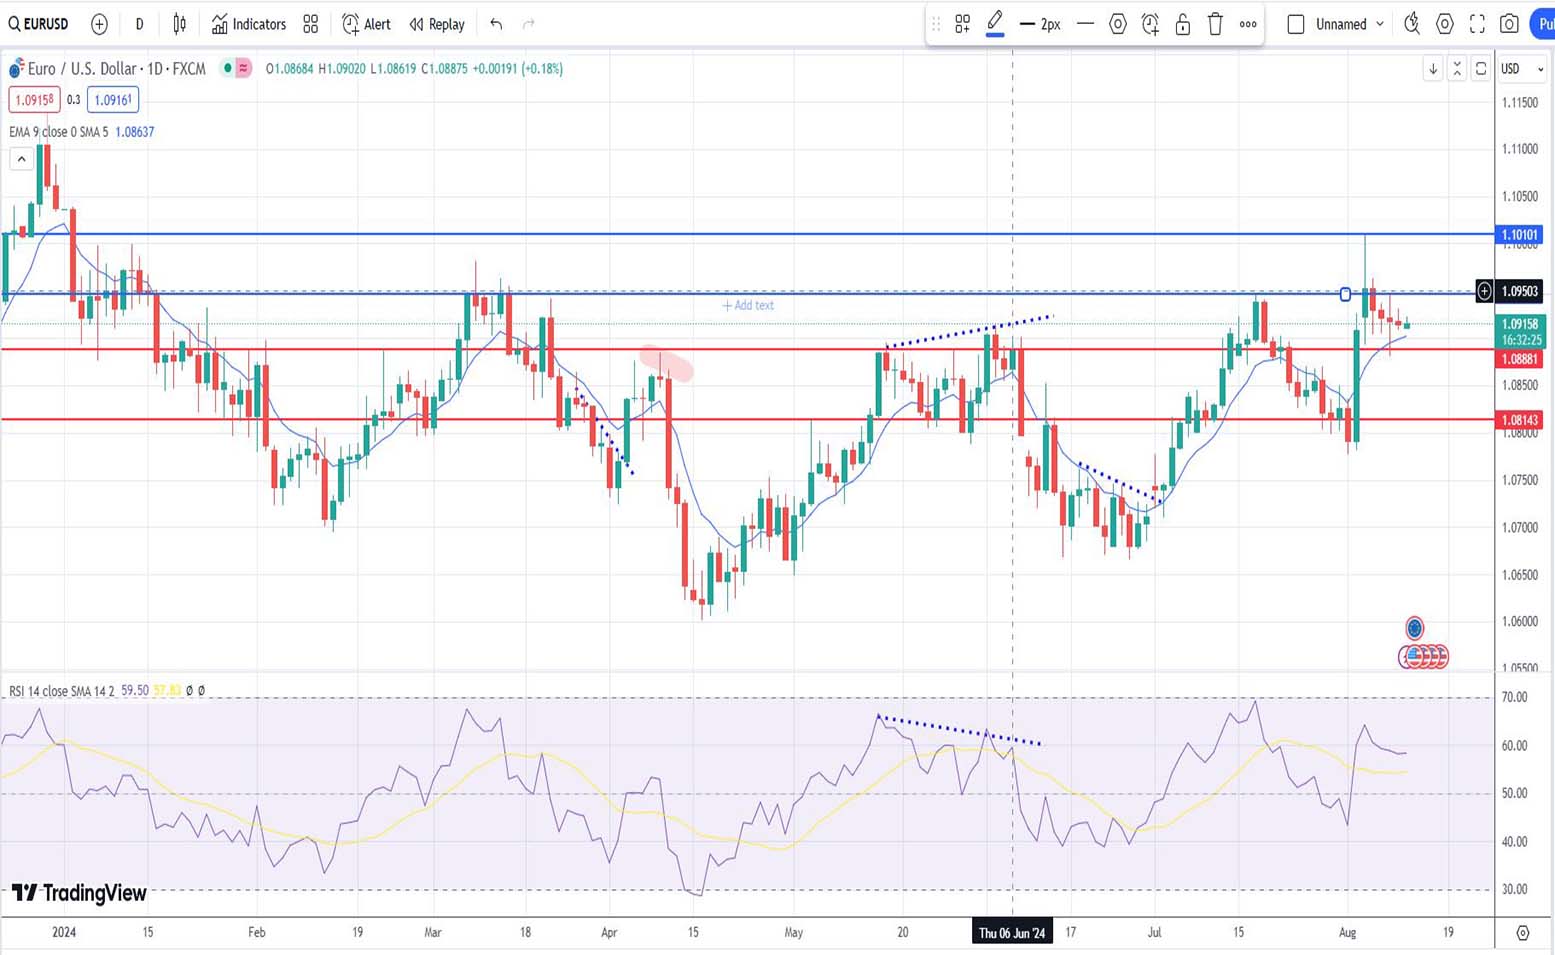1555x955 pixels.
Task: Undo the last chart action
Action: [x=496, y=24]
